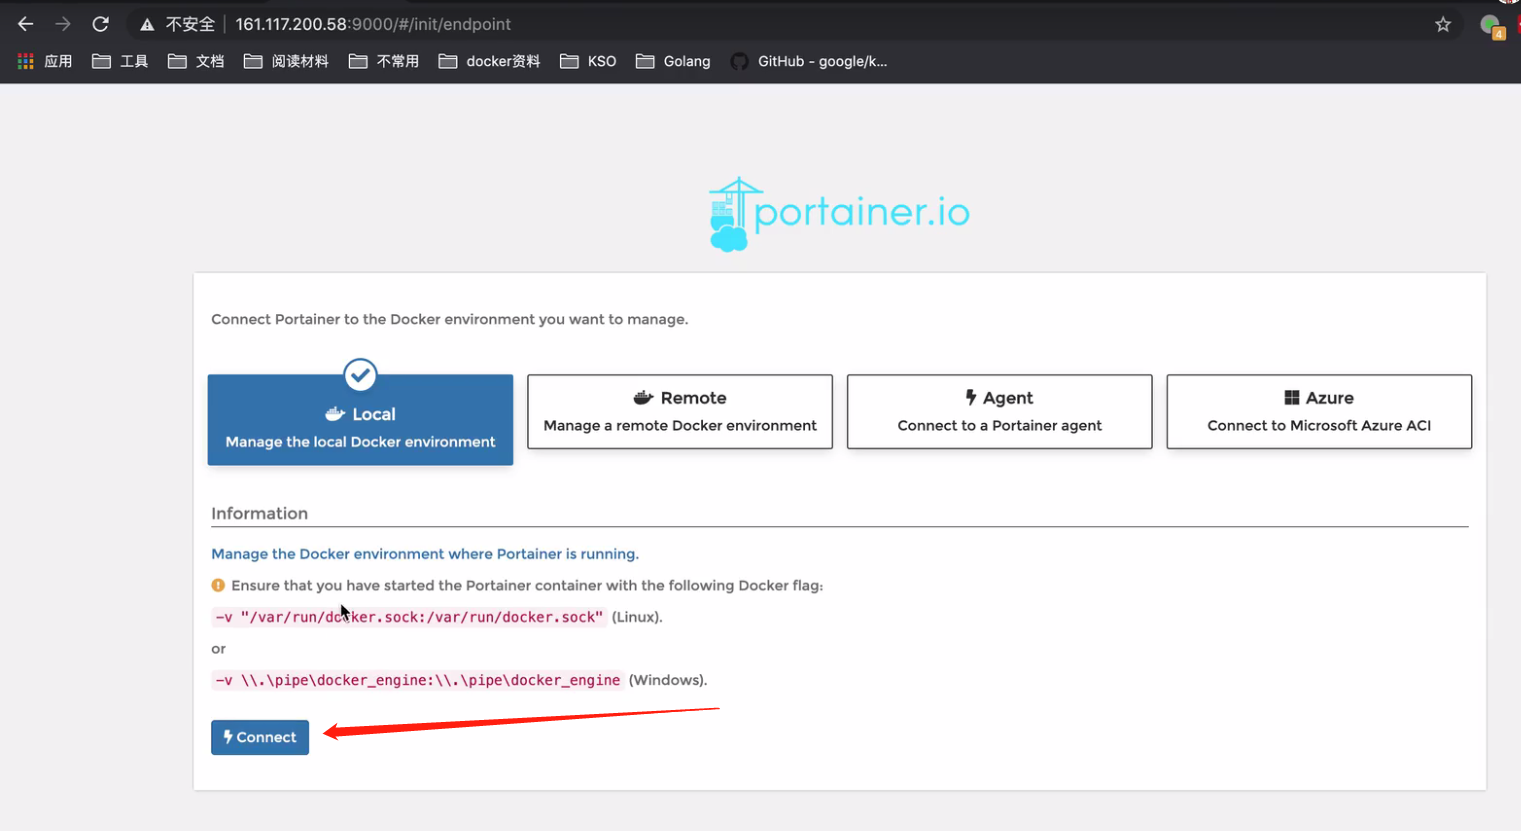
Task: Select the Local Docker environment option
Action: point(360,420)
